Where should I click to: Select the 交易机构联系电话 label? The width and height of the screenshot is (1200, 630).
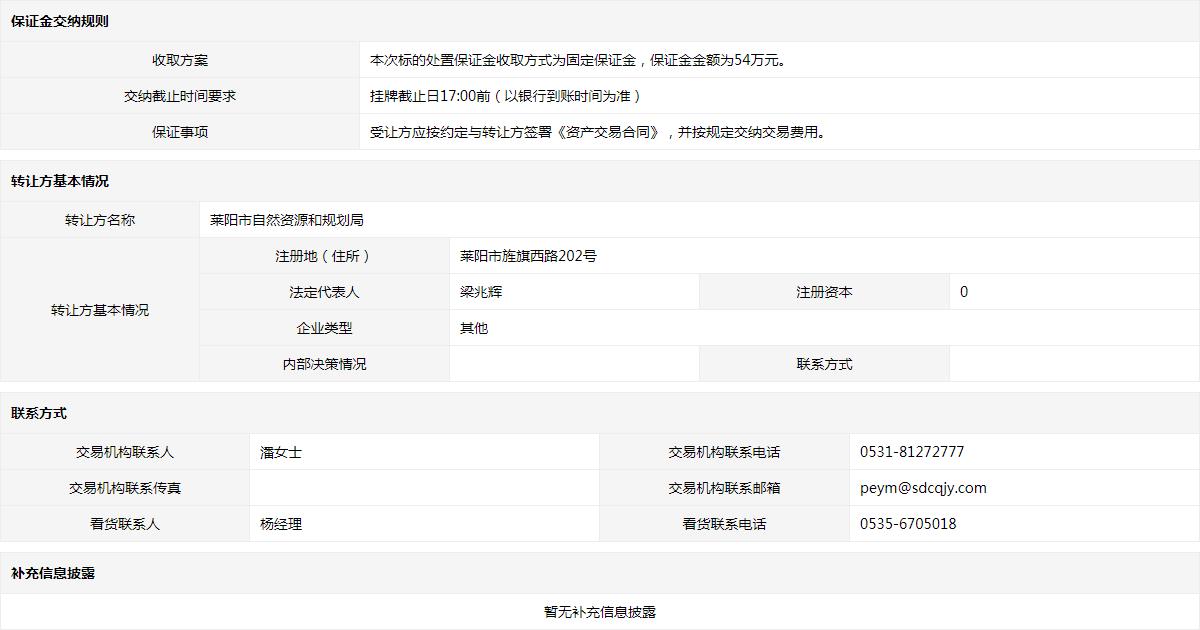(x=725, y=452)
